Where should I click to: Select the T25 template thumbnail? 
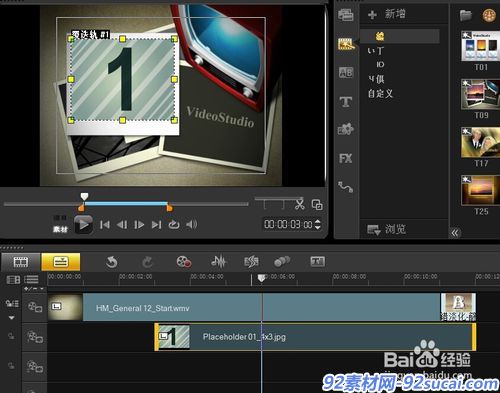click(x=481, y=190)
